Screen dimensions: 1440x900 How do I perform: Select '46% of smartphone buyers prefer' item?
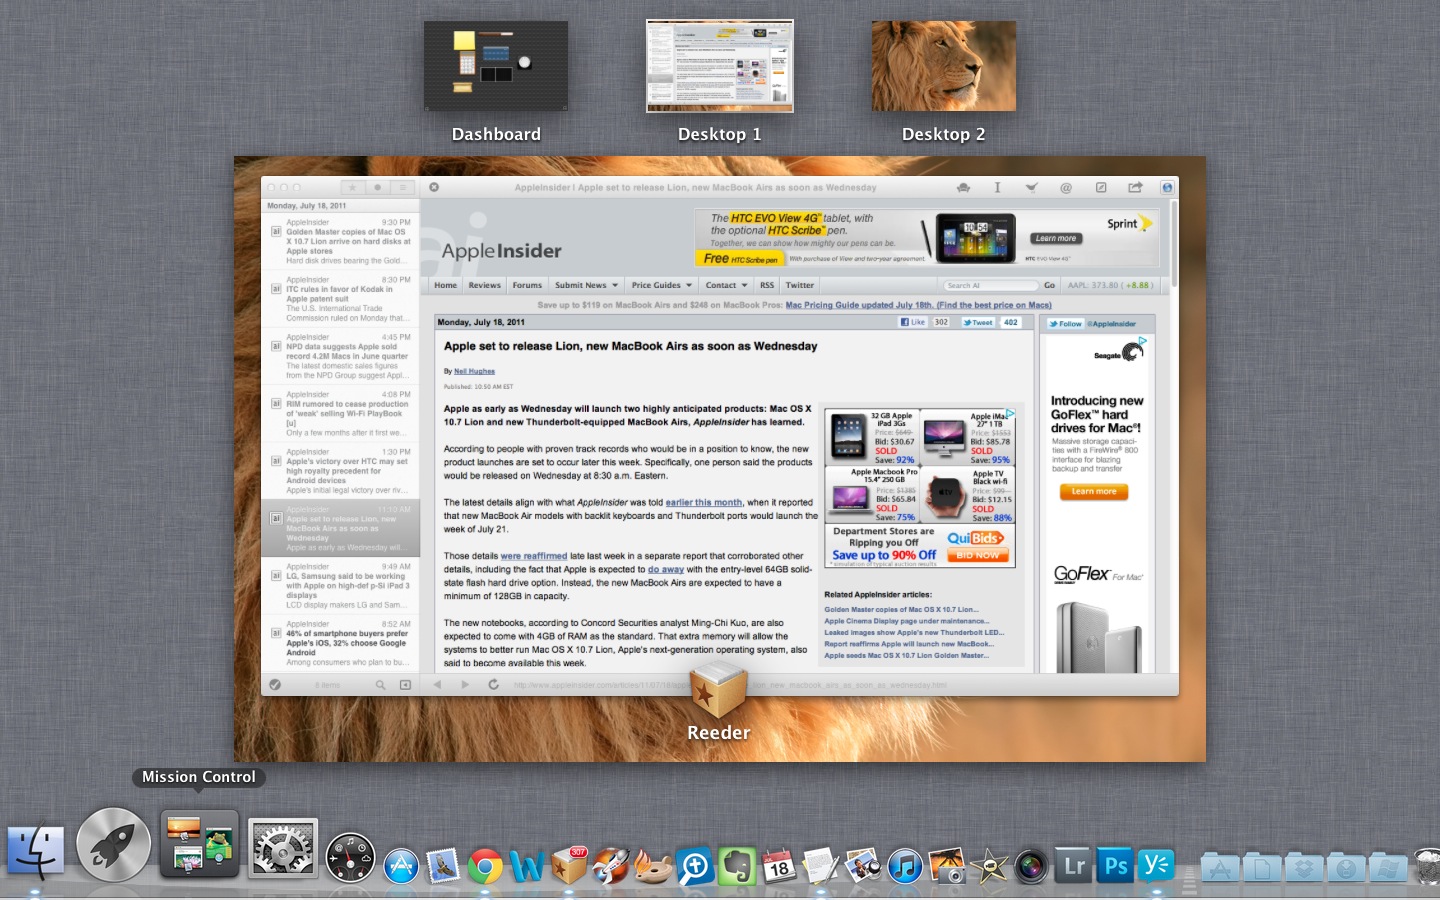click(x=341, y=642)
